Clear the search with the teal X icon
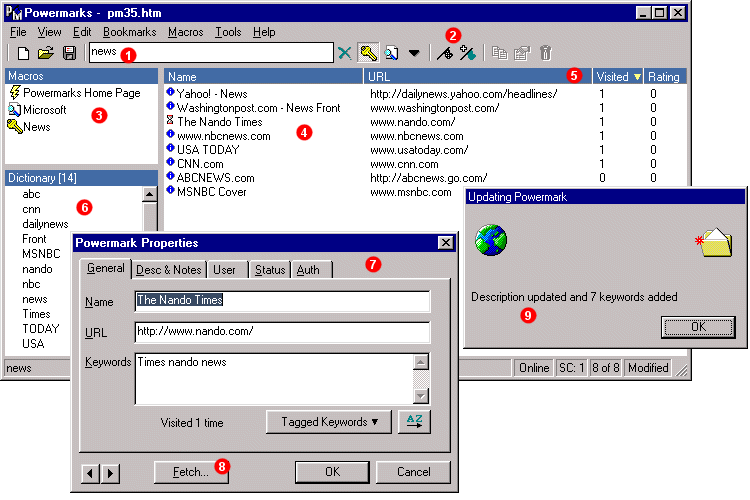Image resolution: width=750 pixels, height=500 pixels. 344,53
